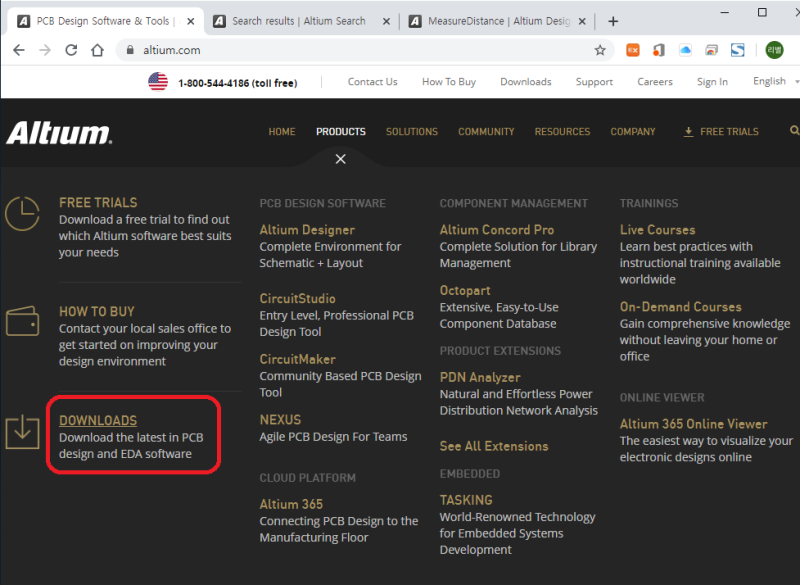Screen dimensions: 800x585
Task: Open a new browser tab
Action: [613, 21]
